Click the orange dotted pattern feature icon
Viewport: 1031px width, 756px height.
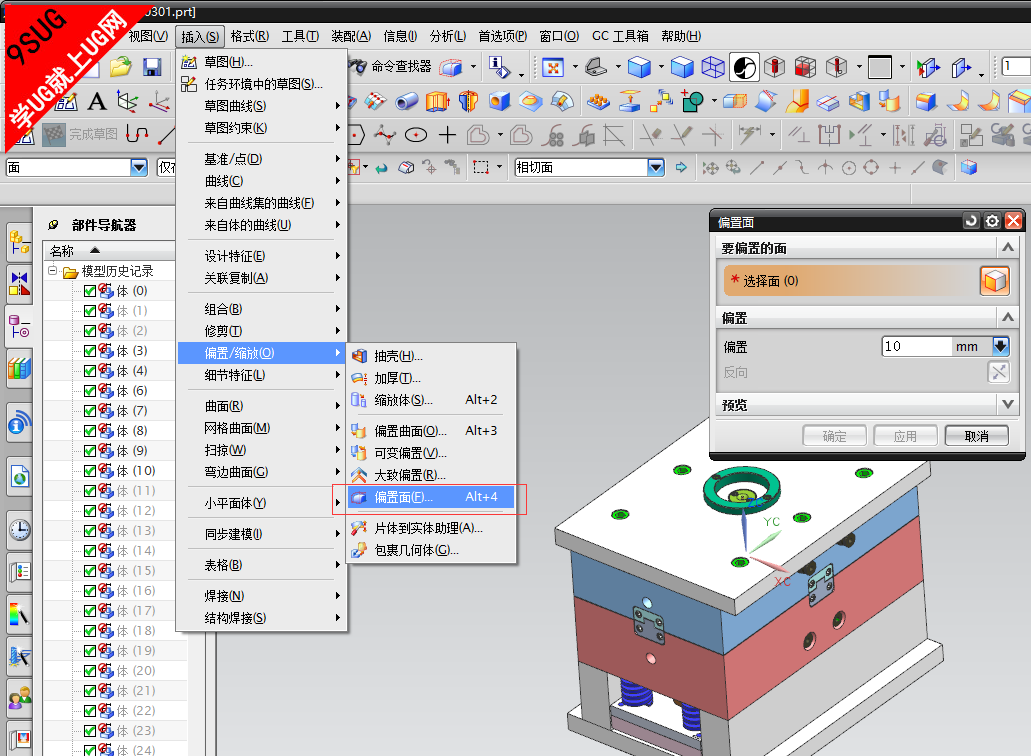point(598,101)
